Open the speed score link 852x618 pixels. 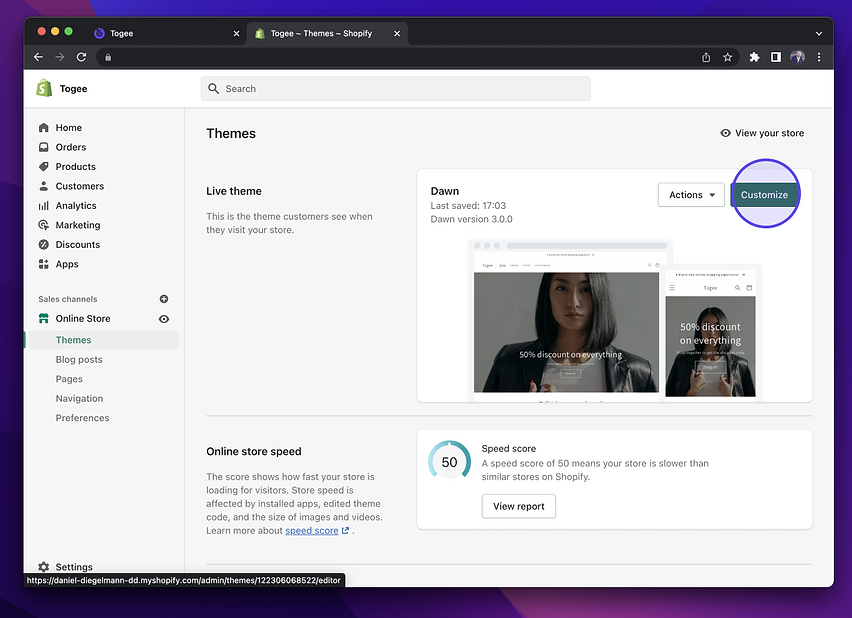pos(312,530)
